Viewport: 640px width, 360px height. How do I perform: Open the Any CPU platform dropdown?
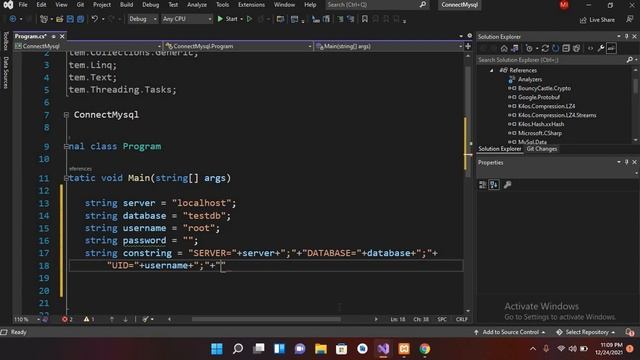point(187,19)
